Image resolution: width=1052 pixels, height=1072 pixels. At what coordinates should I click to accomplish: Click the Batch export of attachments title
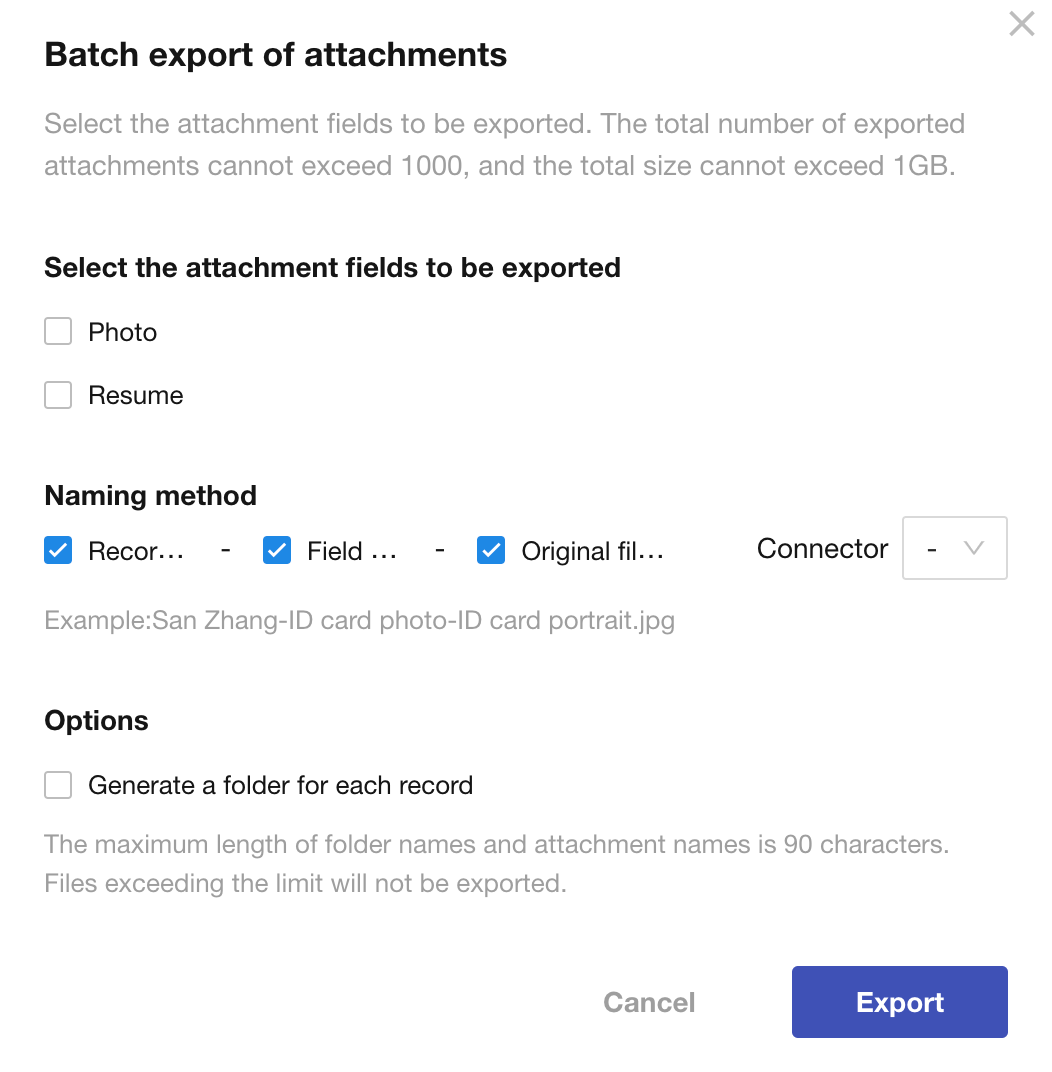(275, 55)
